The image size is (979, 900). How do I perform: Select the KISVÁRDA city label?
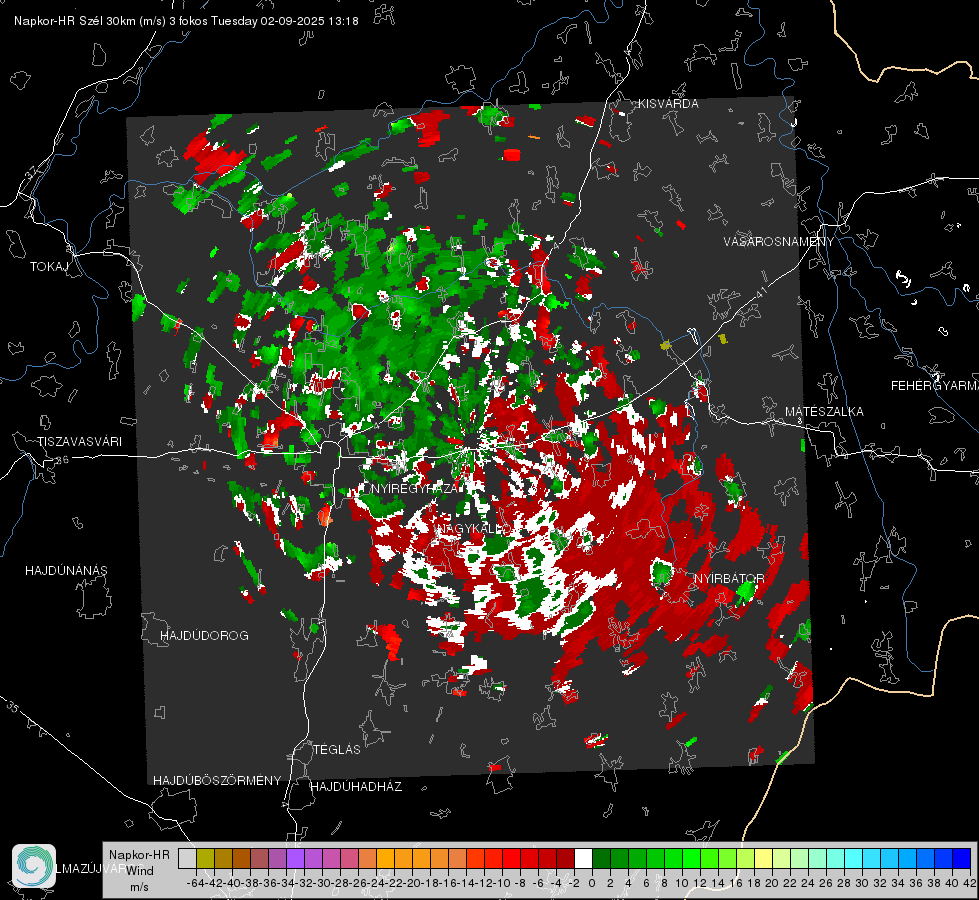[668, 104]
